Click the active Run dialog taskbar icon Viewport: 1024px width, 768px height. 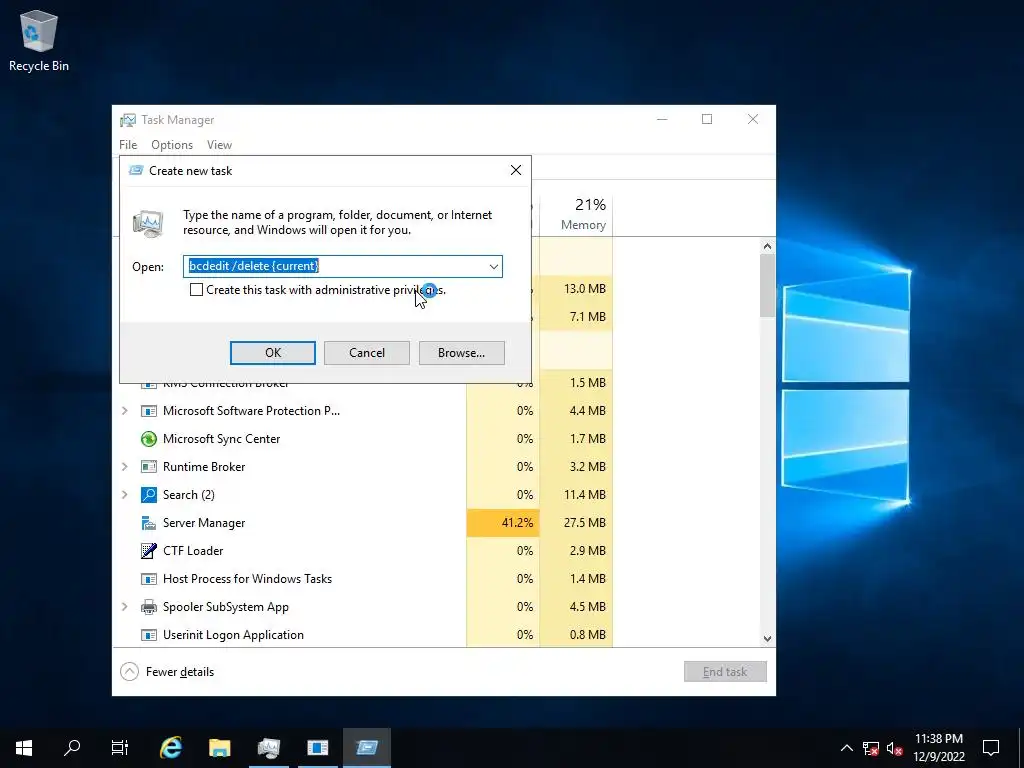tap(367, 748)
